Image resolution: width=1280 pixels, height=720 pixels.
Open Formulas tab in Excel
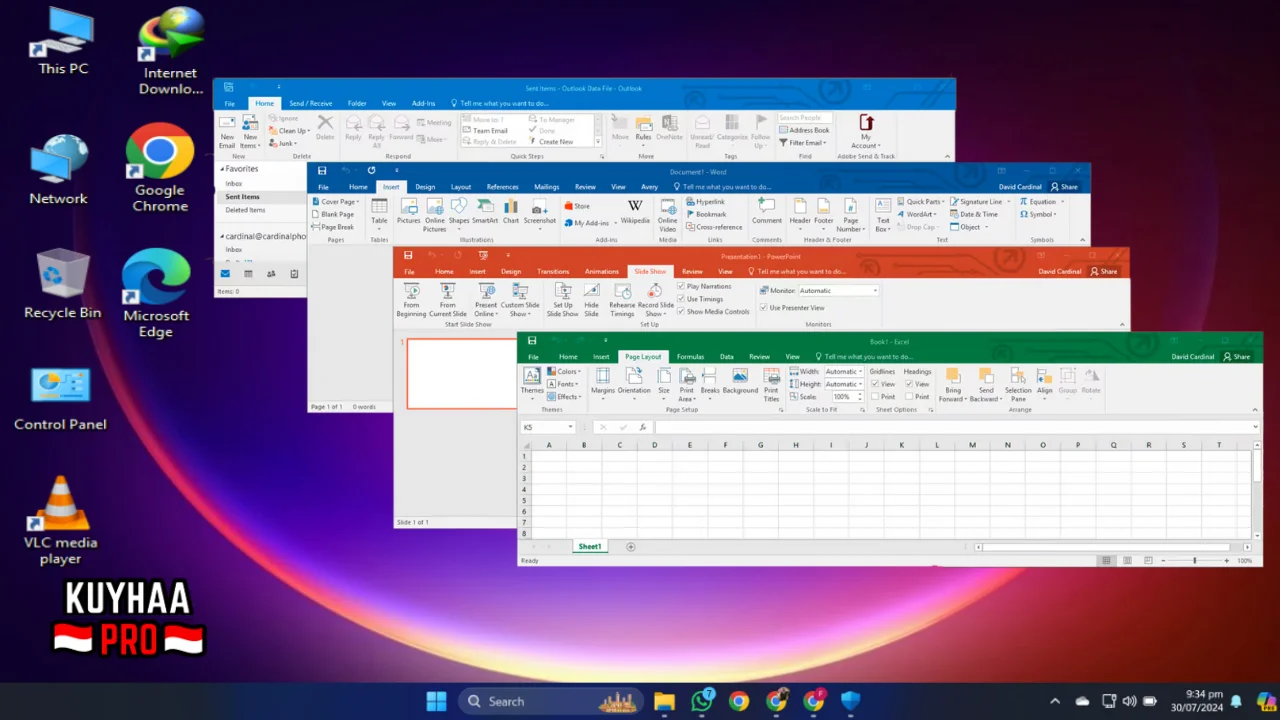(690, 356)
